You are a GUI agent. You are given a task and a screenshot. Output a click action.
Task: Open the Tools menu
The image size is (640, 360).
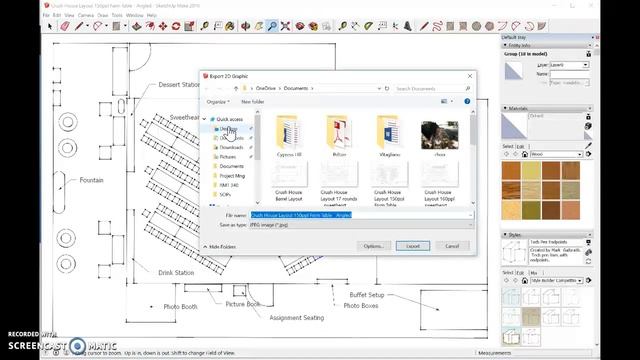click(117, 15)
